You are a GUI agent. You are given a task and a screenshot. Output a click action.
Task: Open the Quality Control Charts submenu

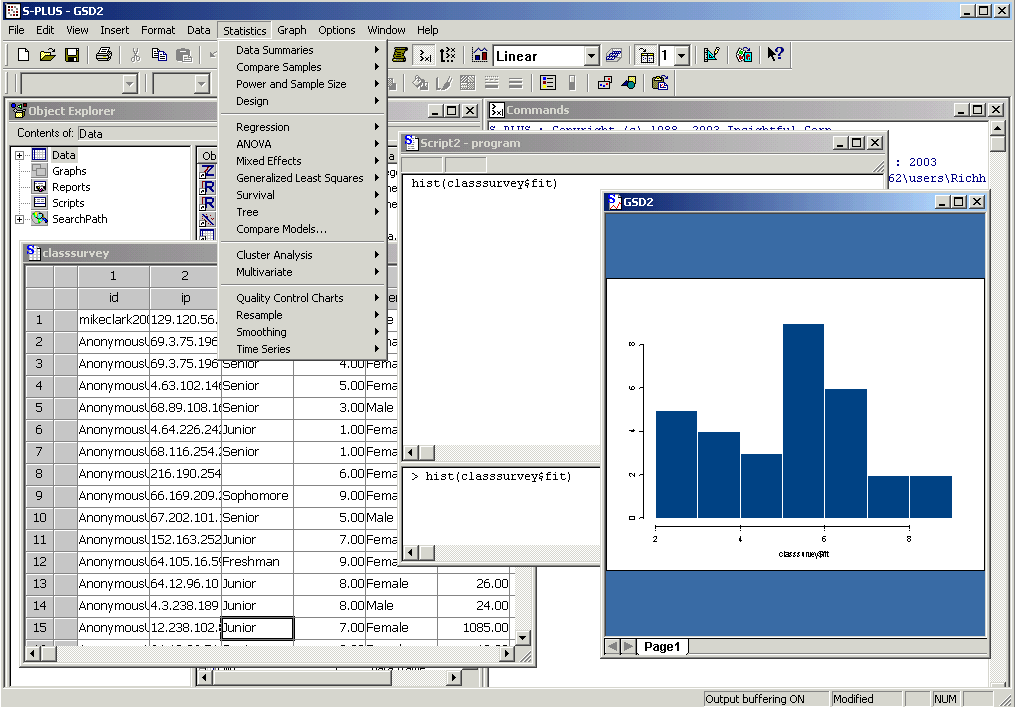pyautogui.click(x=303, y=298)
